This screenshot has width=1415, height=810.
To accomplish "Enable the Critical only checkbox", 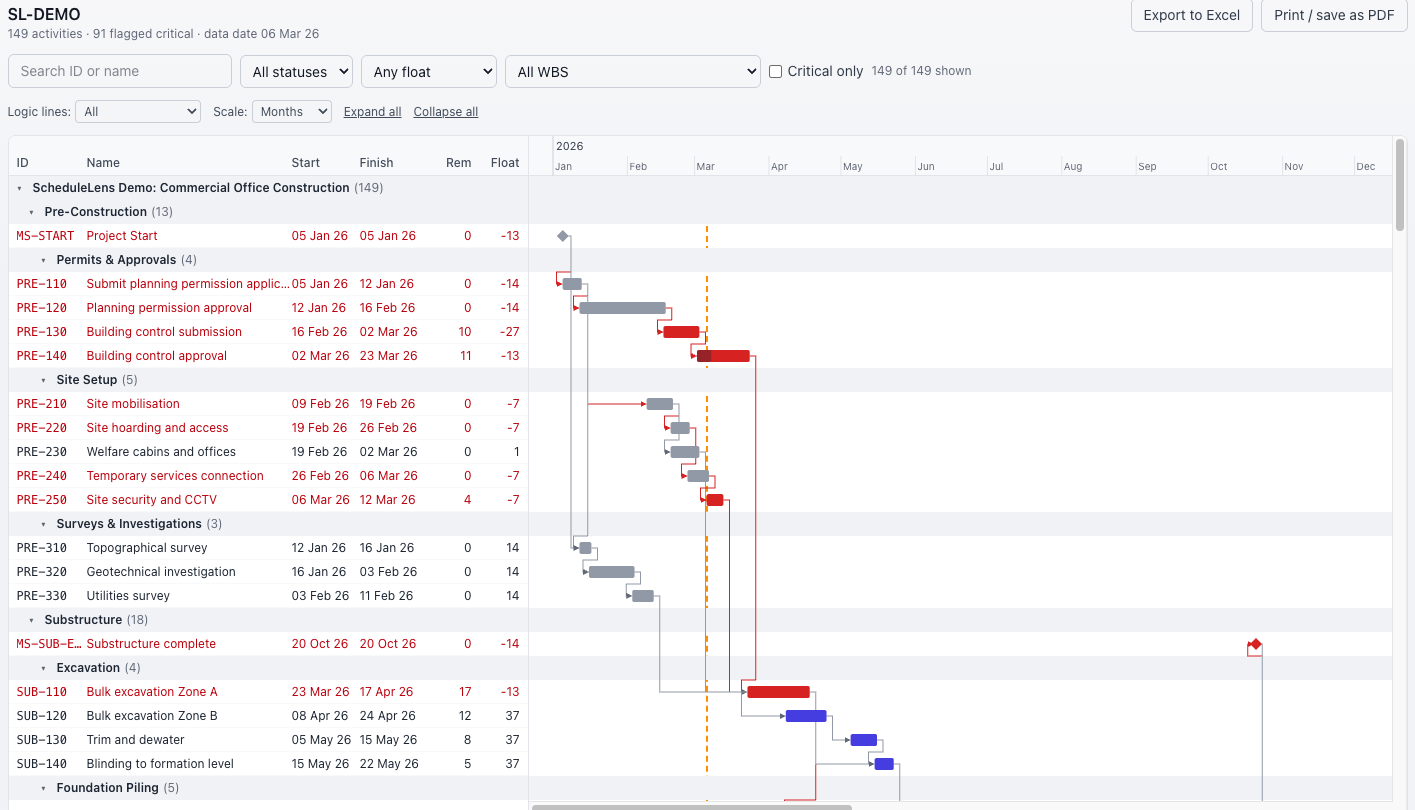I will pos(775,72).
